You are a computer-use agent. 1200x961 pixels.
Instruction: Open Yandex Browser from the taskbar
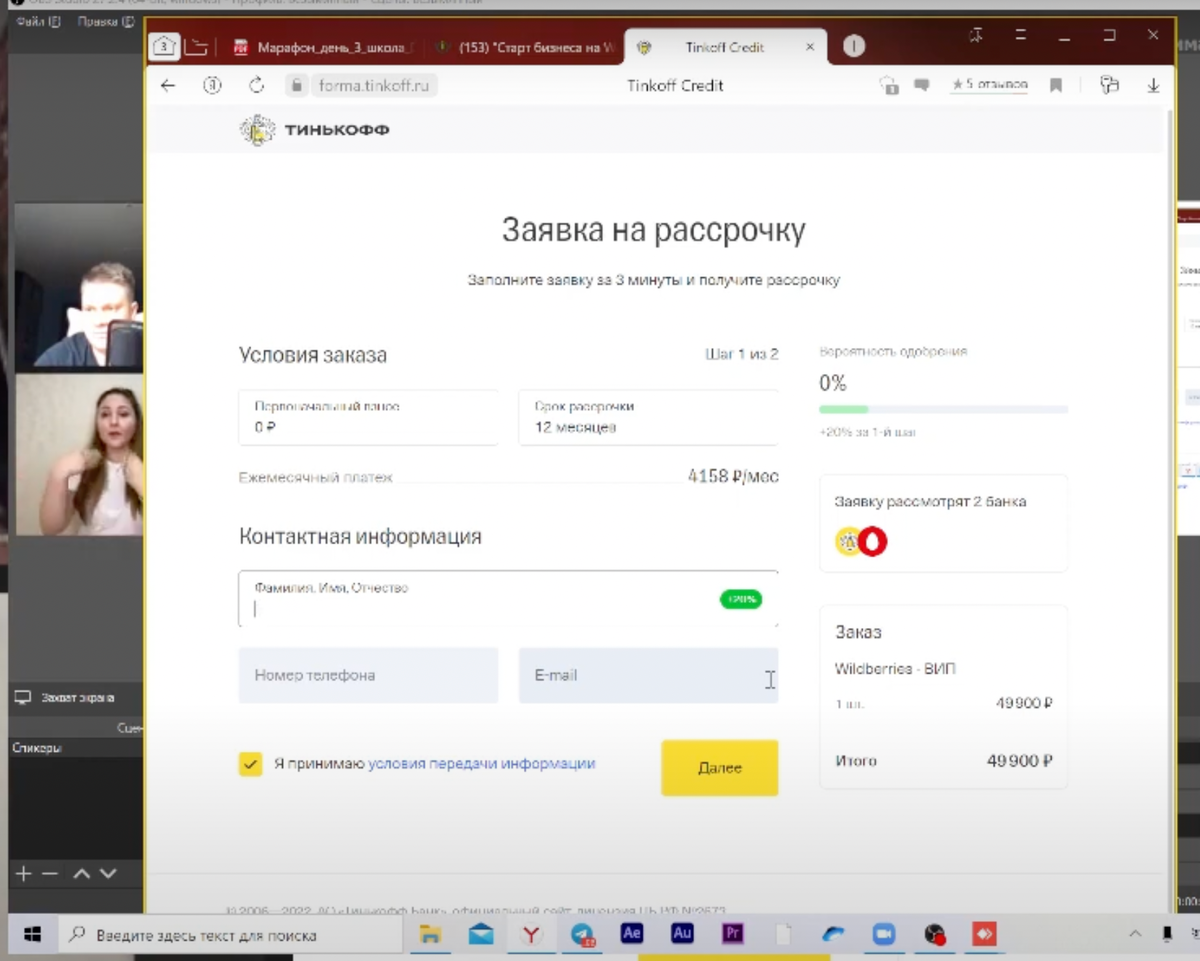click(532, 935)
